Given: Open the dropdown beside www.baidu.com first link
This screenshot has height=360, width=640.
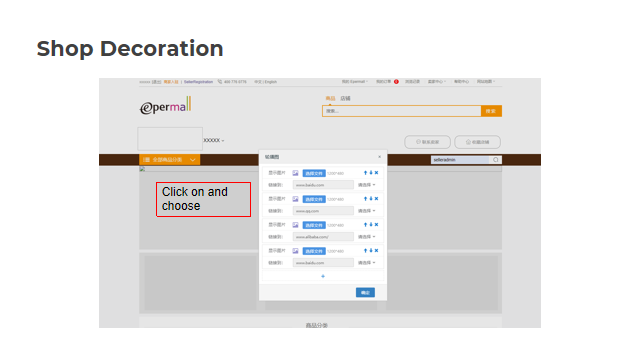Looking at the screenshot, I should click(x=367, y=185).
